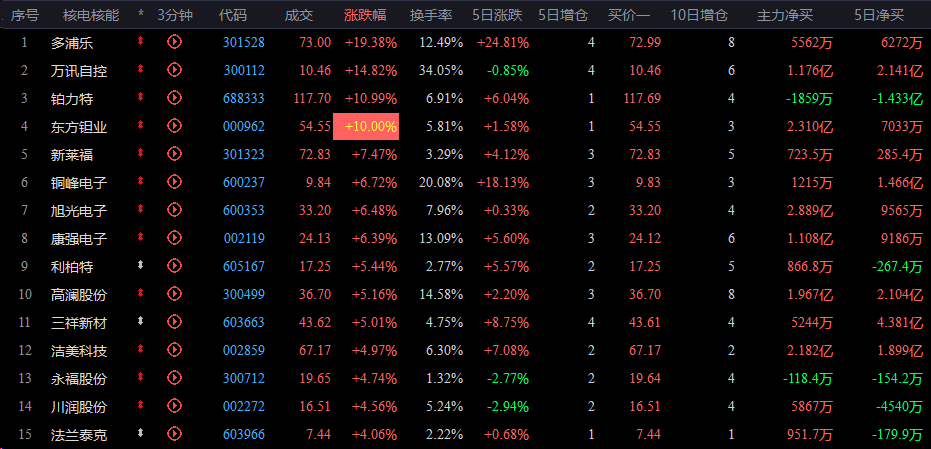
Task: Sort by 成交 column header
Action: pyautogui.click(x=299, y=15)
